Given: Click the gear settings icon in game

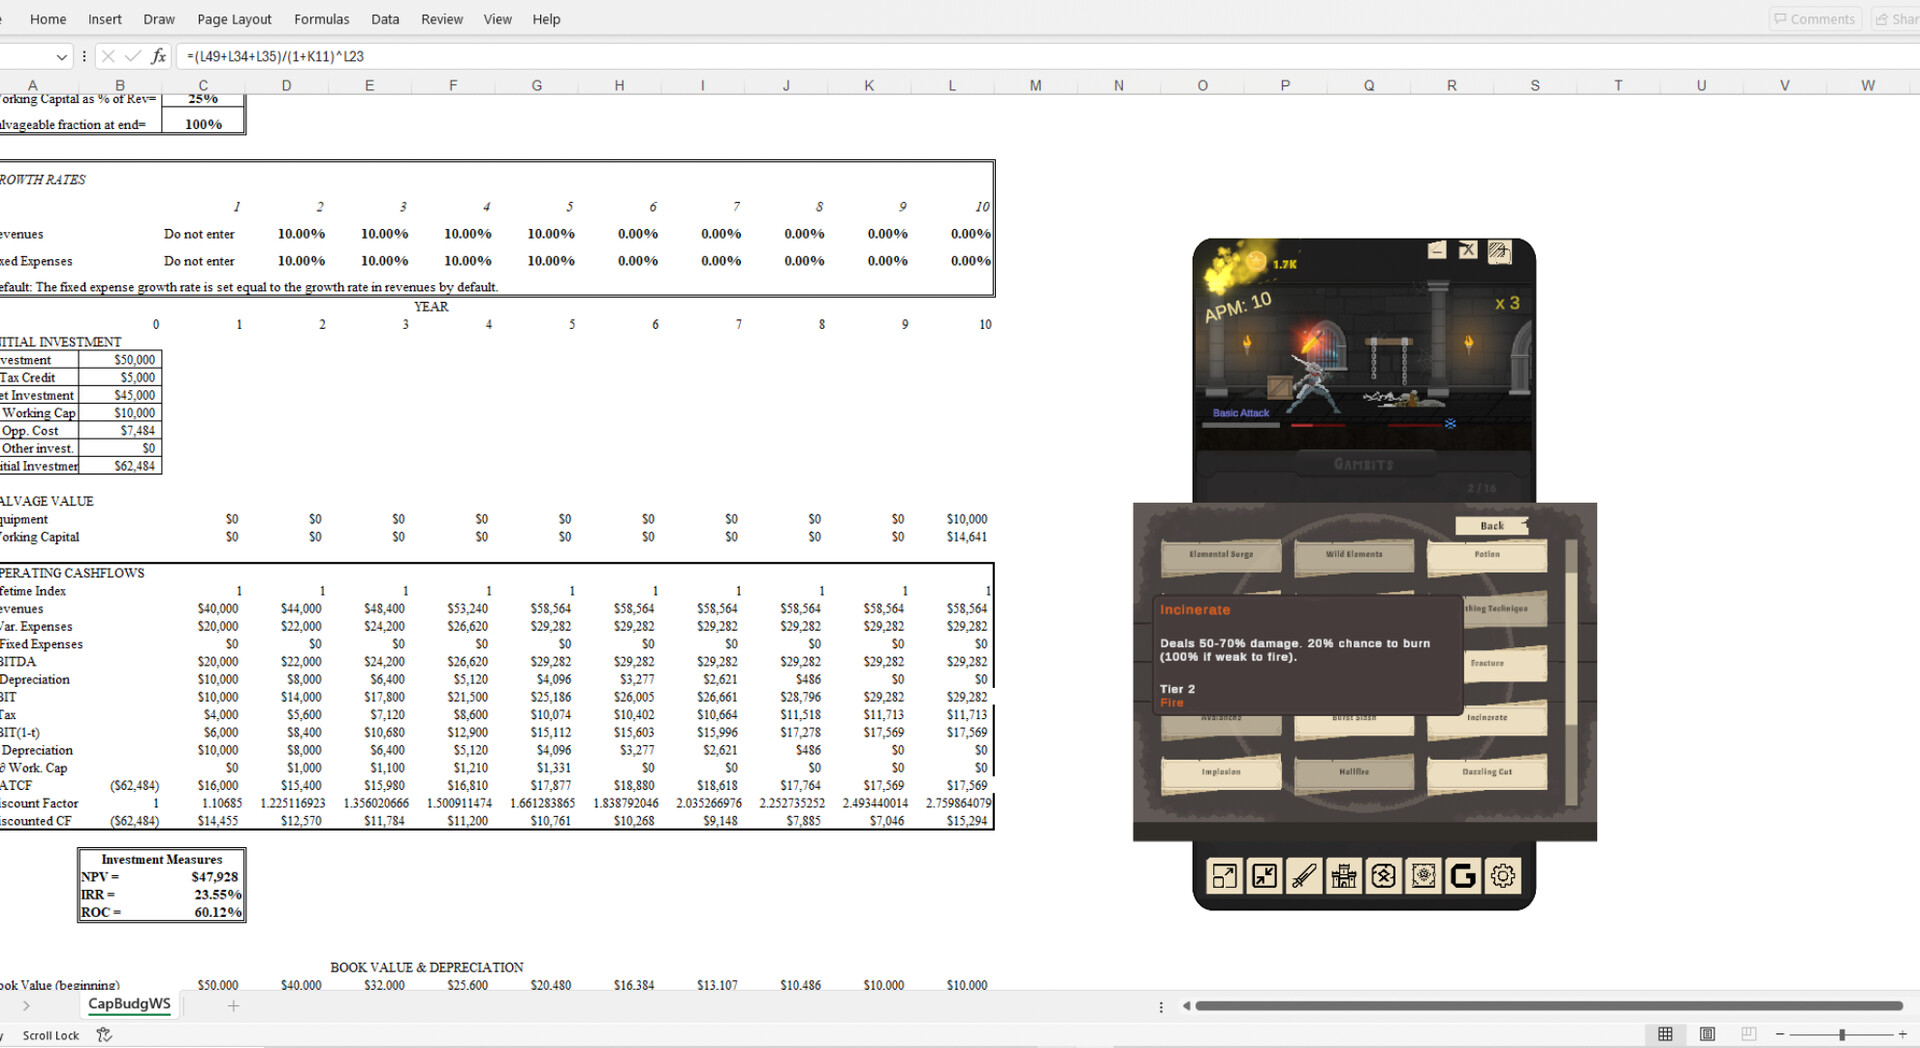Looking at the screenshot, I should (x=1502, y=877).
